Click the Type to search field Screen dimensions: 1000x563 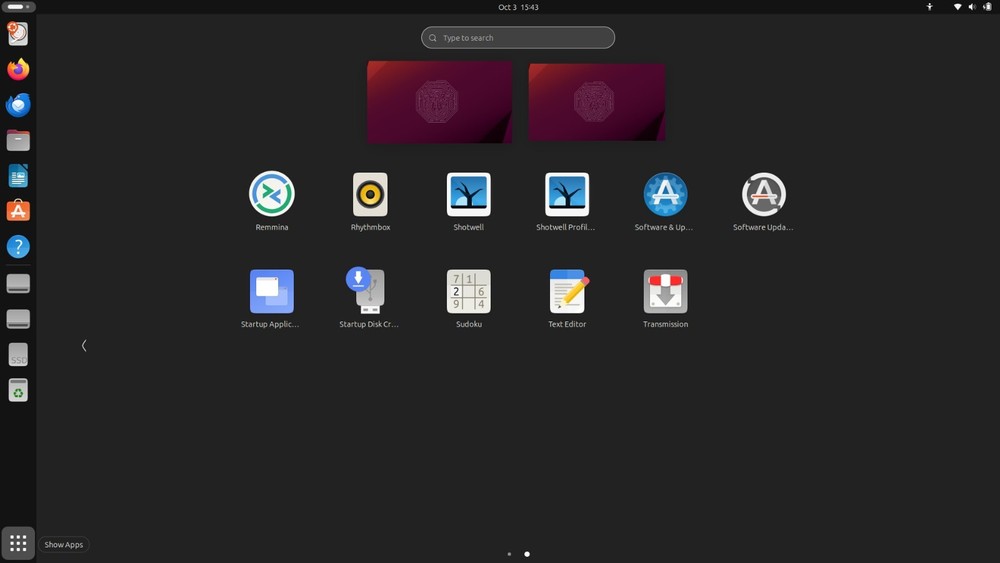pos(518,38)
